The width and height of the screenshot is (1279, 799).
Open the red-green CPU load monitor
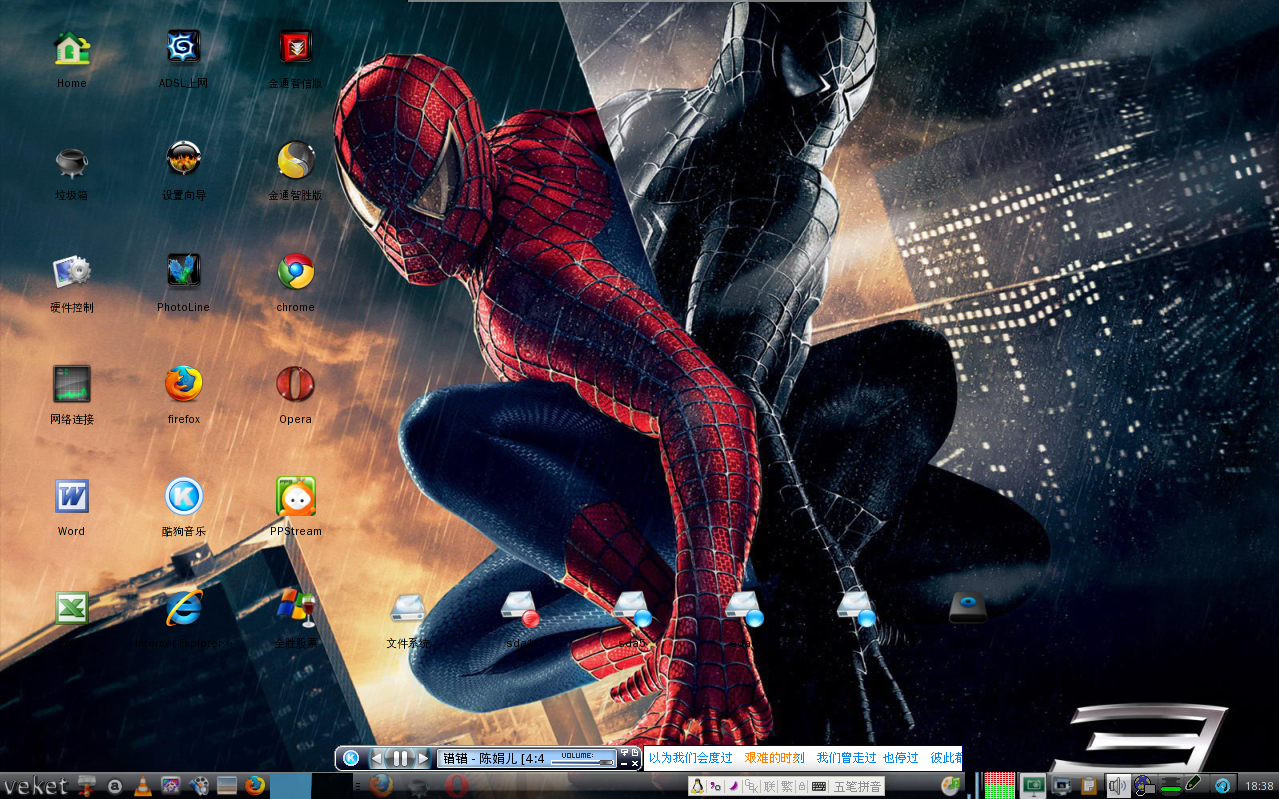(x=1000, y=785)
